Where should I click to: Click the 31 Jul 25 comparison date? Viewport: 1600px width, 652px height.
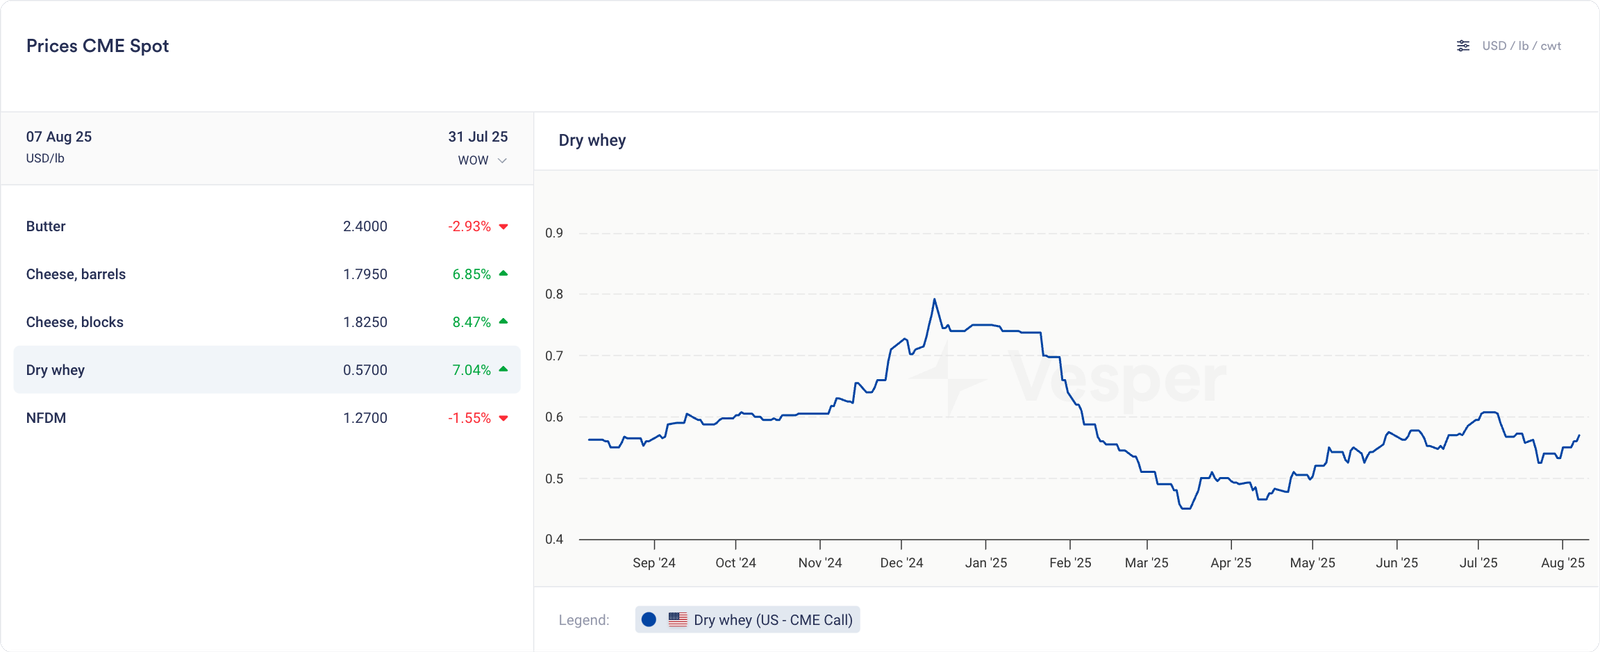tap(477, 137)
